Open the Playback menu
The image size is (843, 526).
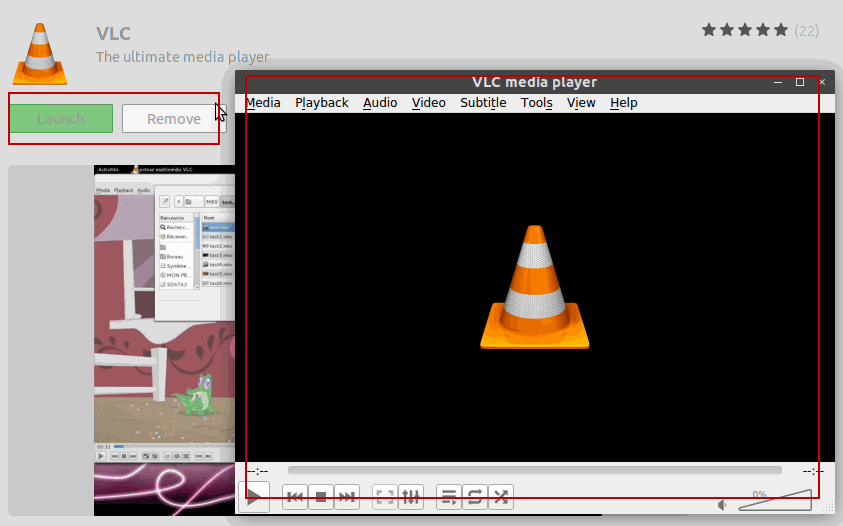[322, 103]
